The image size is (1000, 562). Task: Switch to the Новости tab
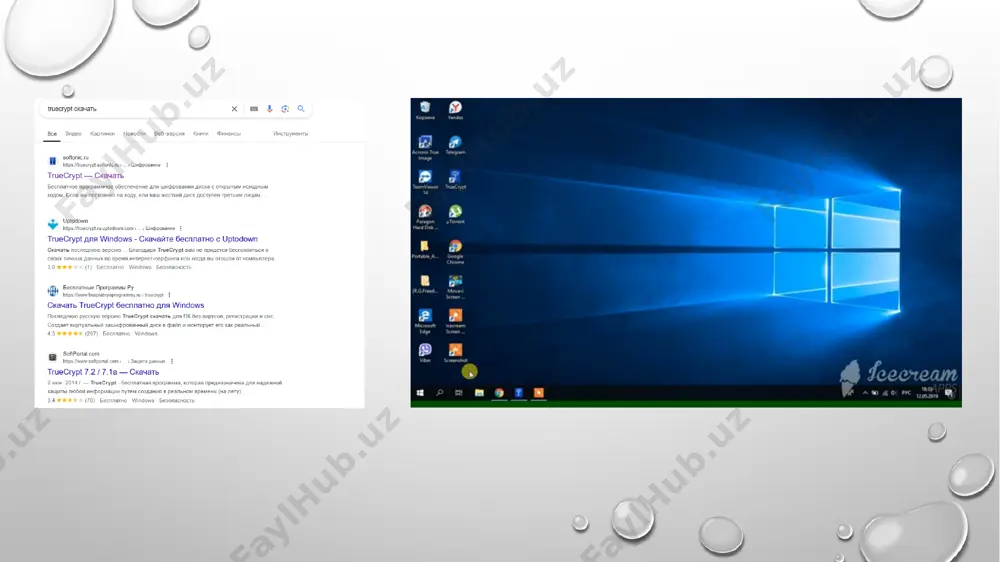(x=134, y=134)
